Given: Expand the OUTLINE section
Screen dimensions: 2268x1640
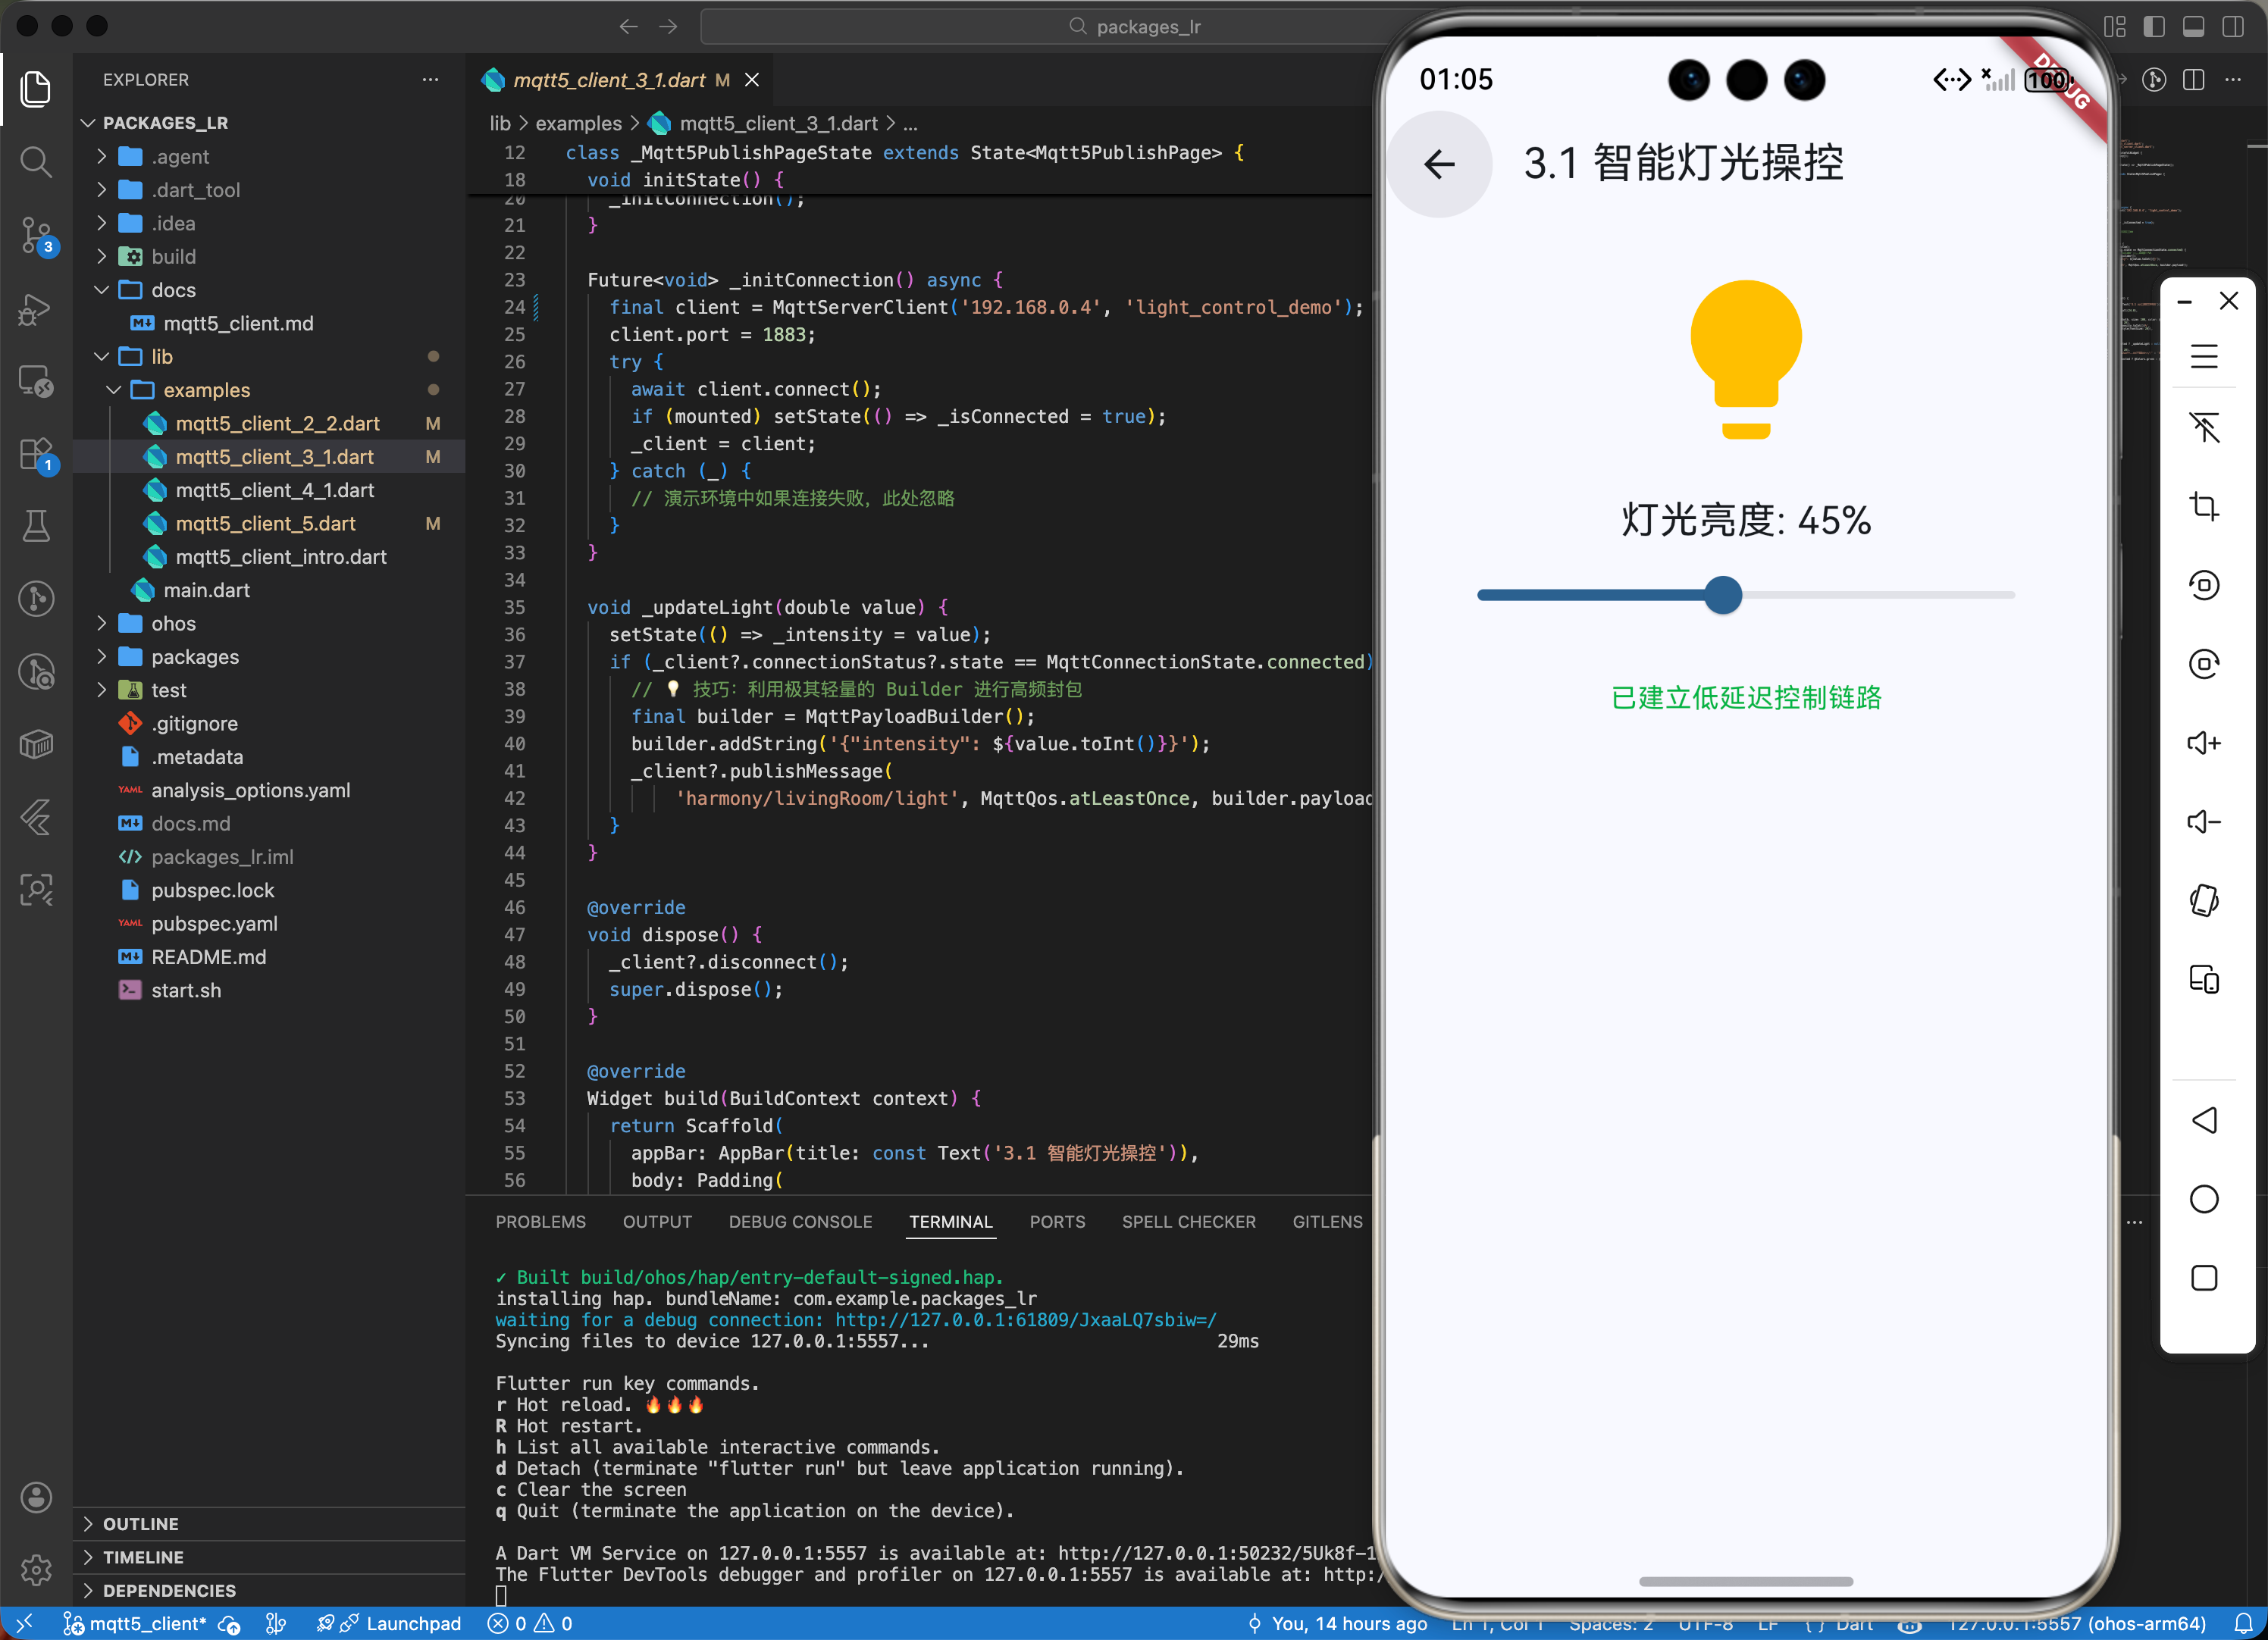Looking at the screenshot, I should (x=140, y=1523).
